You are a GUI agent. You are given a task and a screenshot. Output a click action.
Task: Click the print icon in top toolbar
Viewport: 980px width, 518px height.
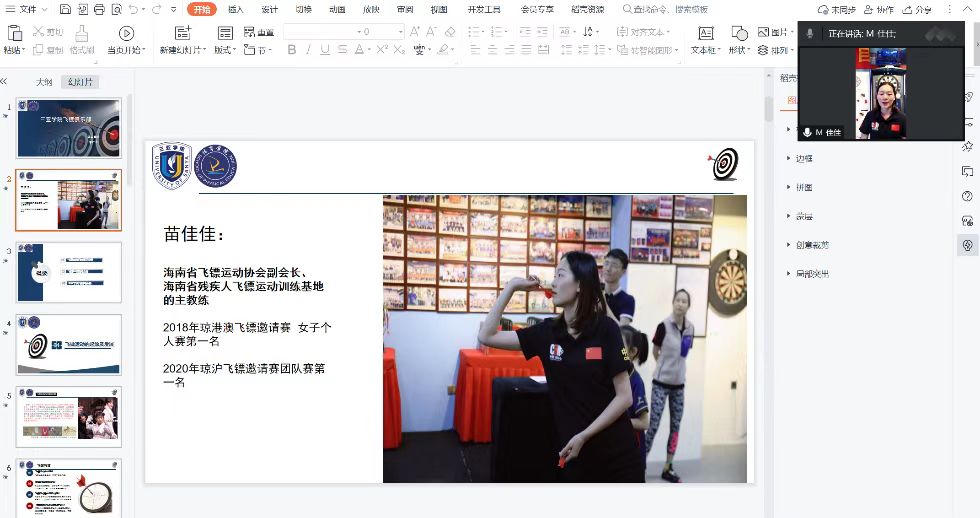click(98, 9)
